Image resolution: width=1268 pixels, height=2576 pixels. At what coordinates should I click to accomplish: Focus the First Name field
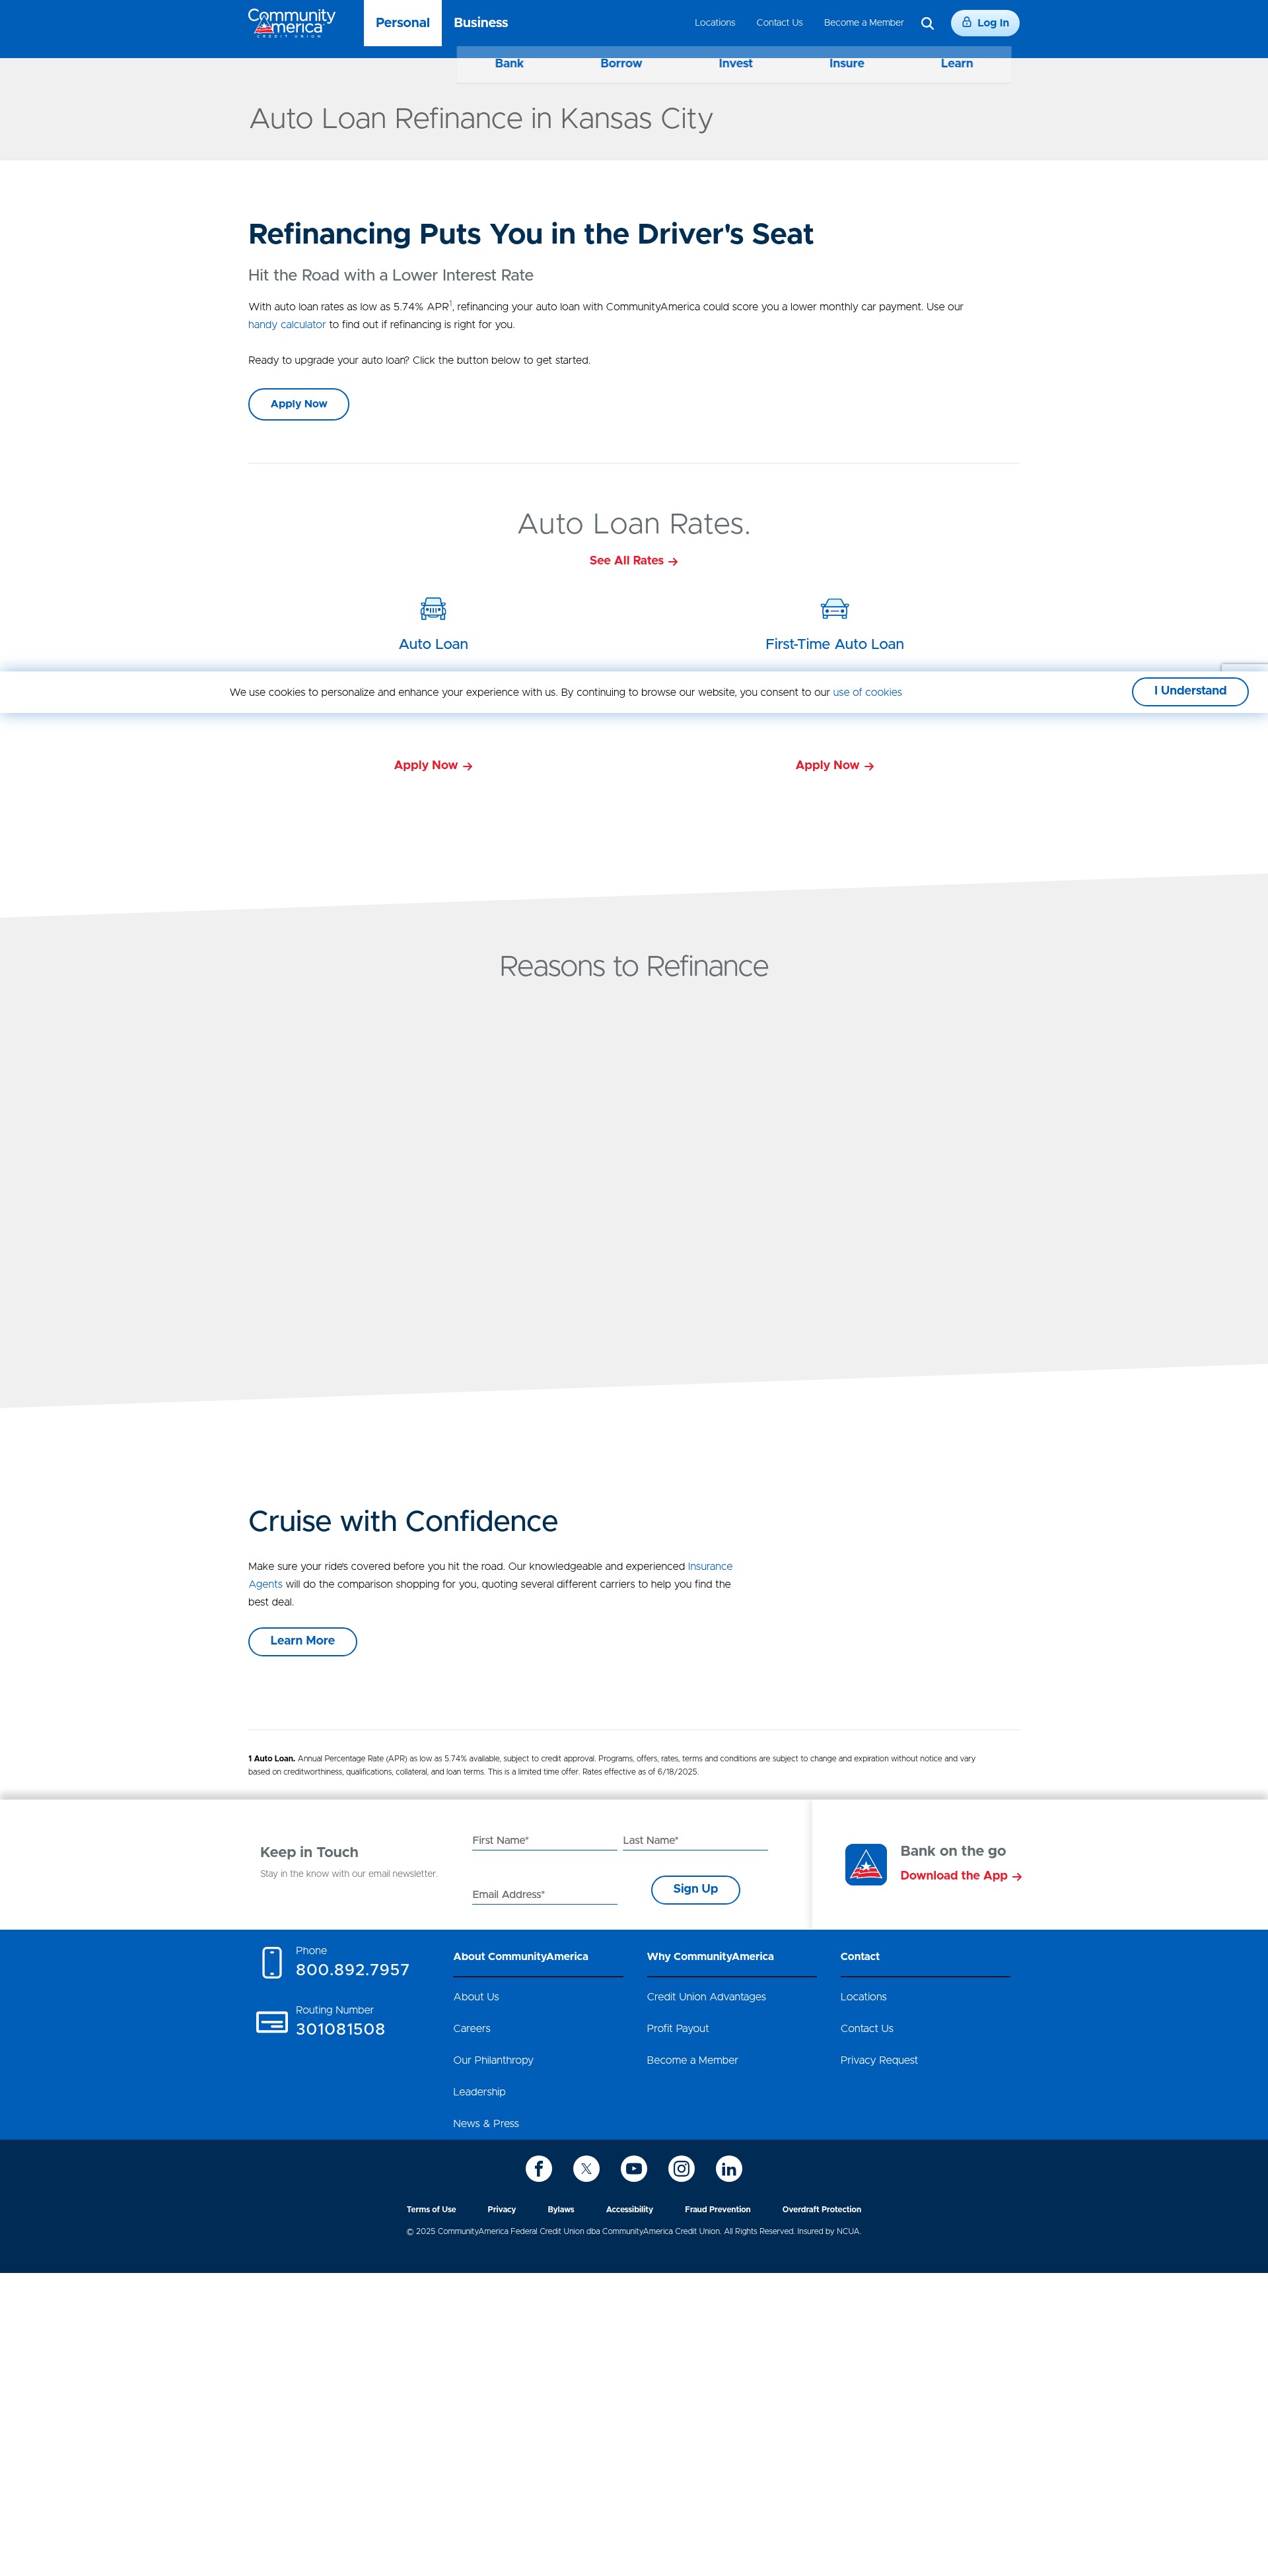click(x=544, y=1840)
